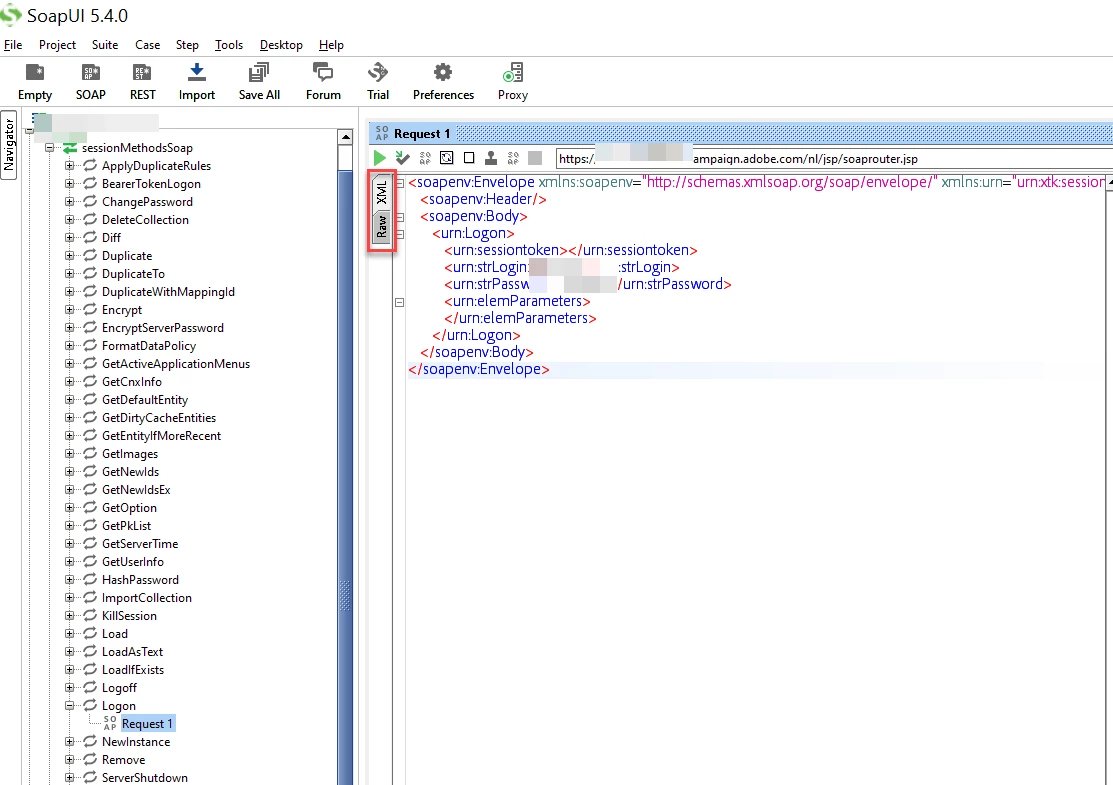Image resolution: width=1113 pixels, height=785 pixels.
Task: Fold the soapenv:Body XML element
Action: click(x=400, y=217)
